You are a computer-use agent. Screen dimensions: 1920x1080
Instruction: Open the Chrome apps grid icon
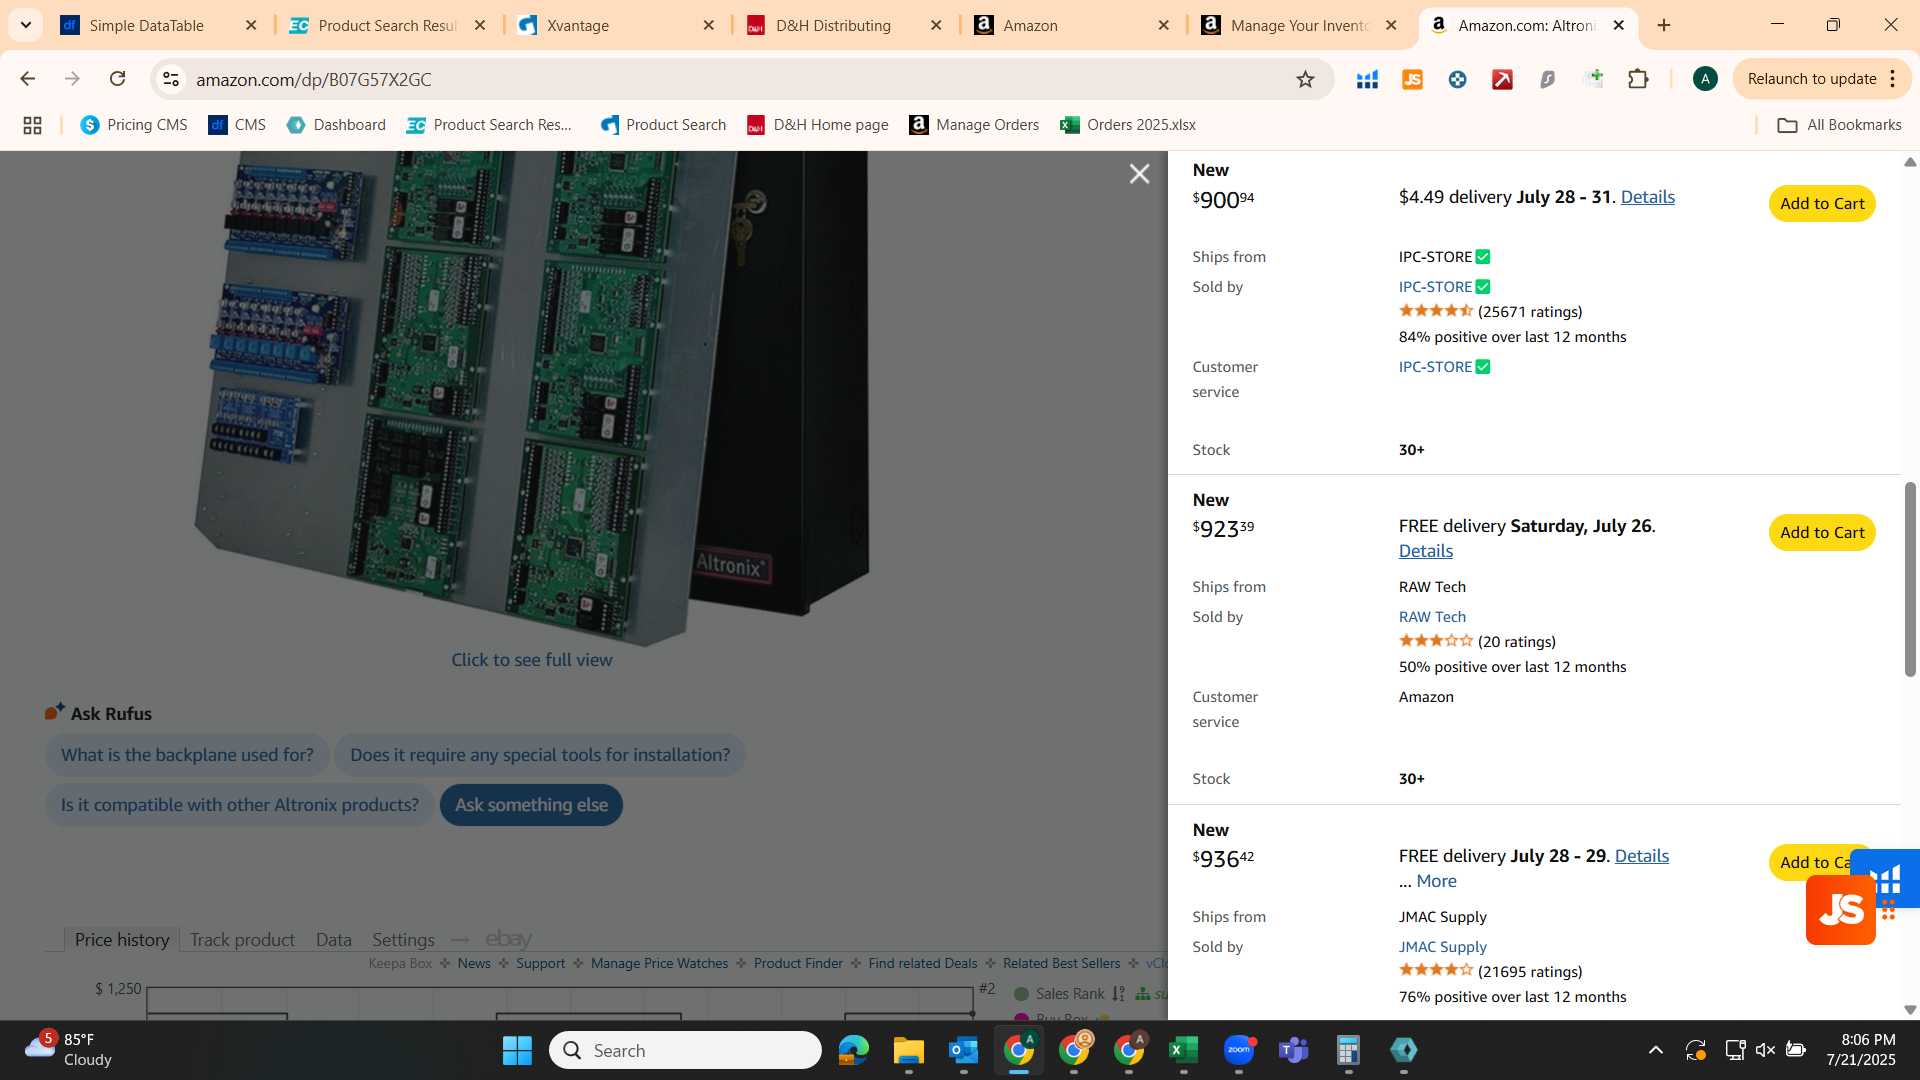coord(32,125)
